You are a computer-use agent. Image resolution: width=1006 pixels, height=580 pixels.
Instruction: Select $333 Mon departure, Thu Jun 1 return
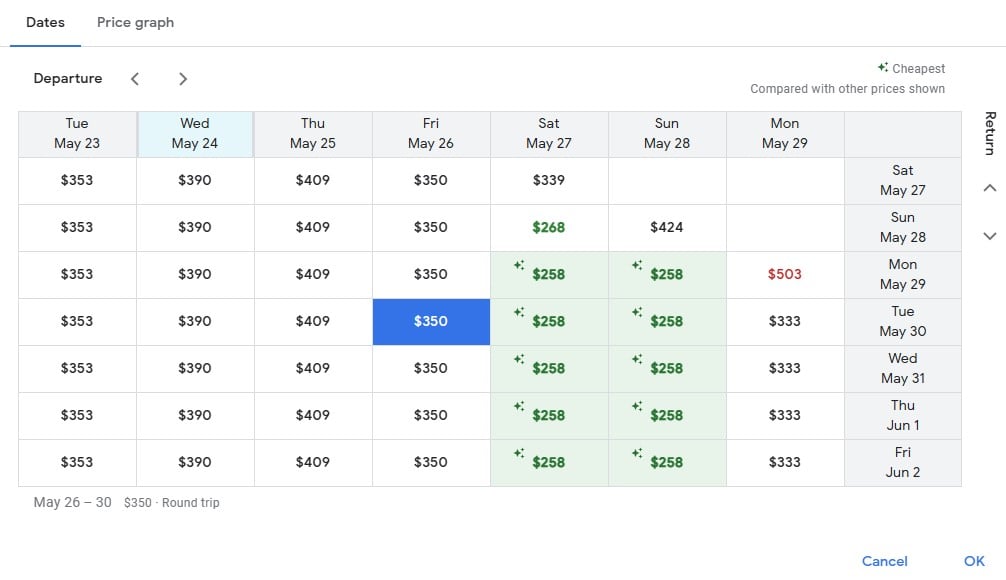point(785,416)
